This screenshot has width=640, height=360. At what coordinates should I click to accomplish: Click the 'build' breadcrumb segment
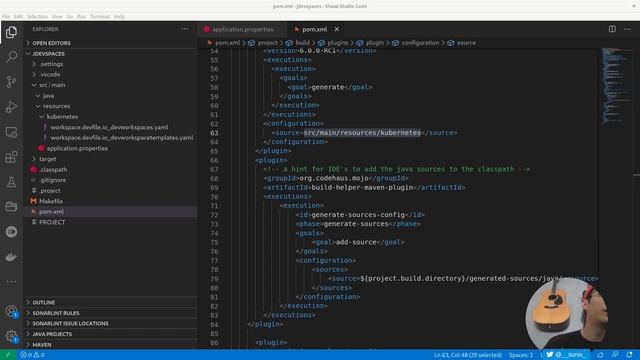coord(302,43)
